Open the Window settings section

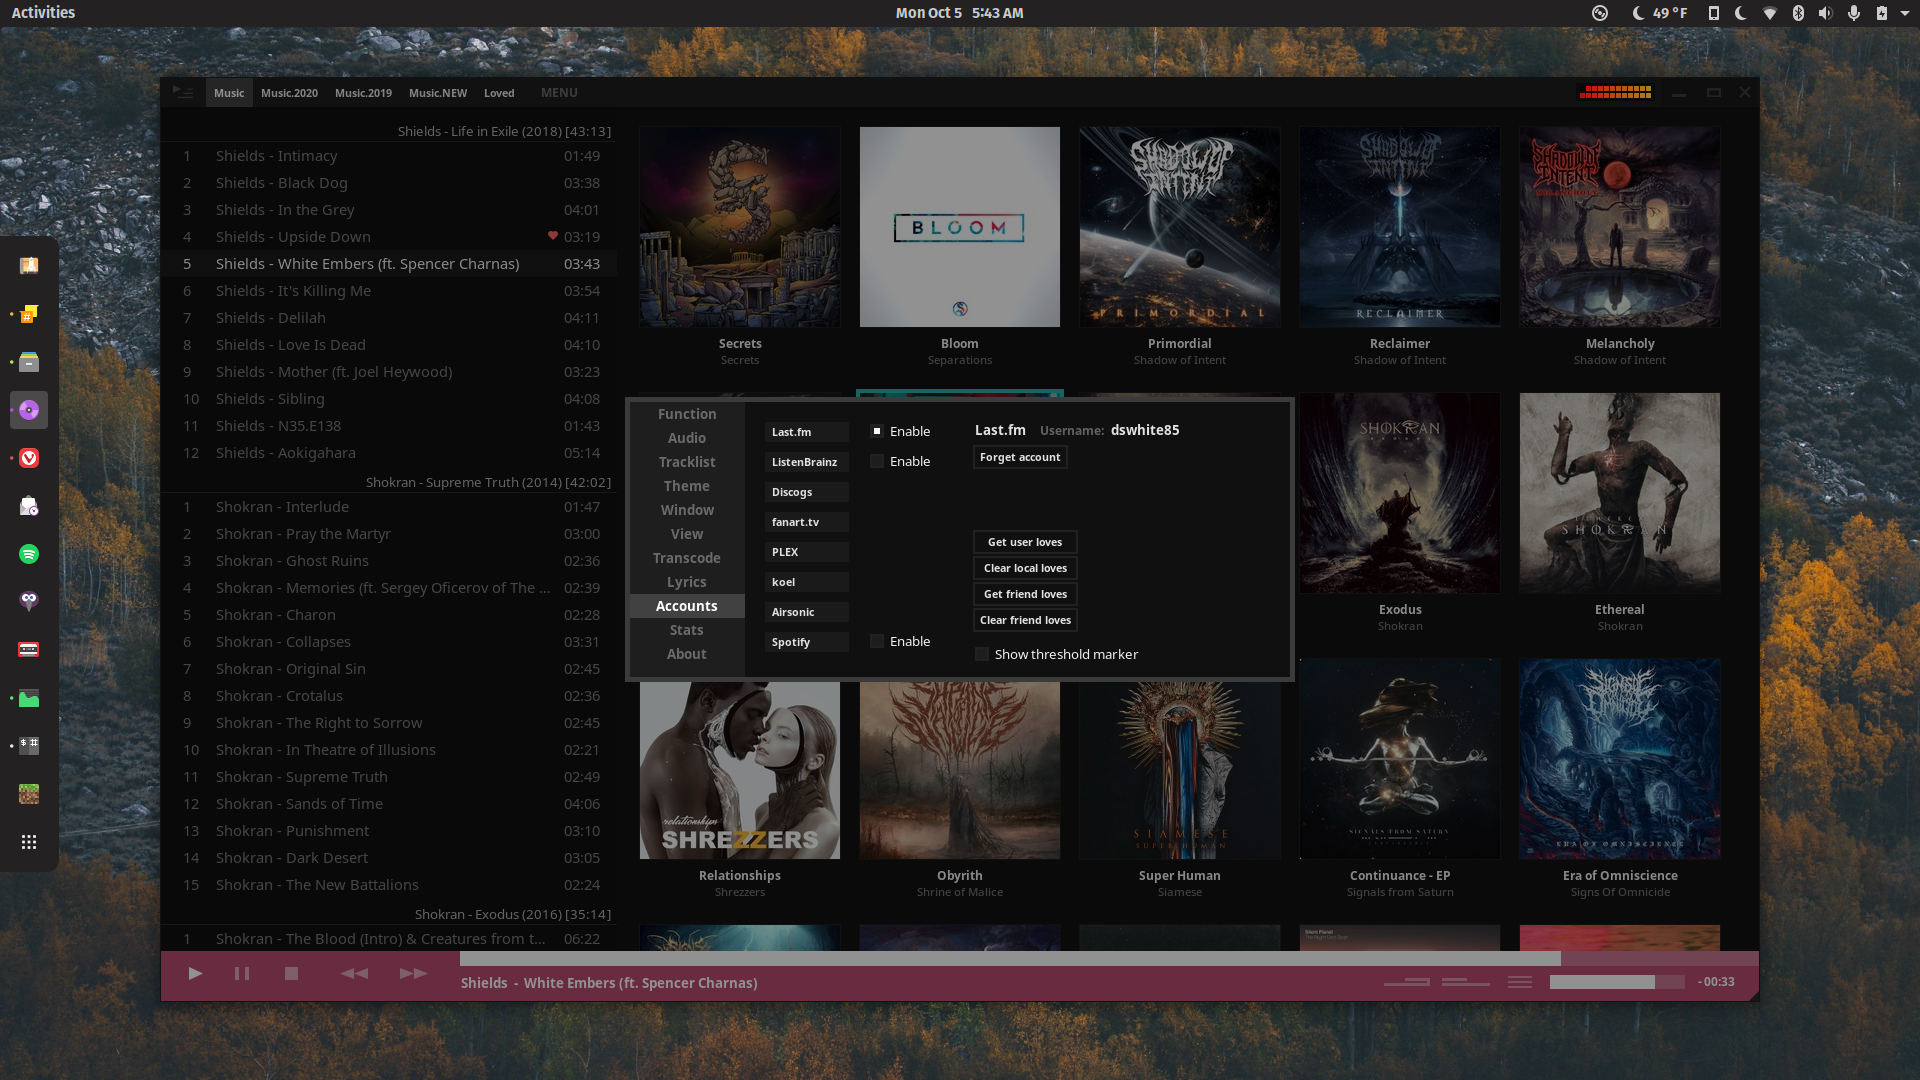coord(687,510)
